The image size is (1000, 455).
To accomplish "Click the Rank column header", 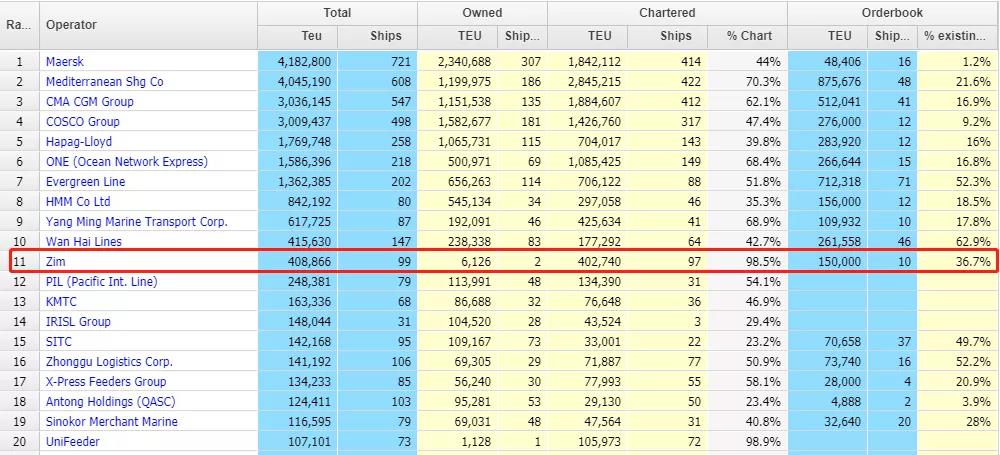I will click(18, 24).
